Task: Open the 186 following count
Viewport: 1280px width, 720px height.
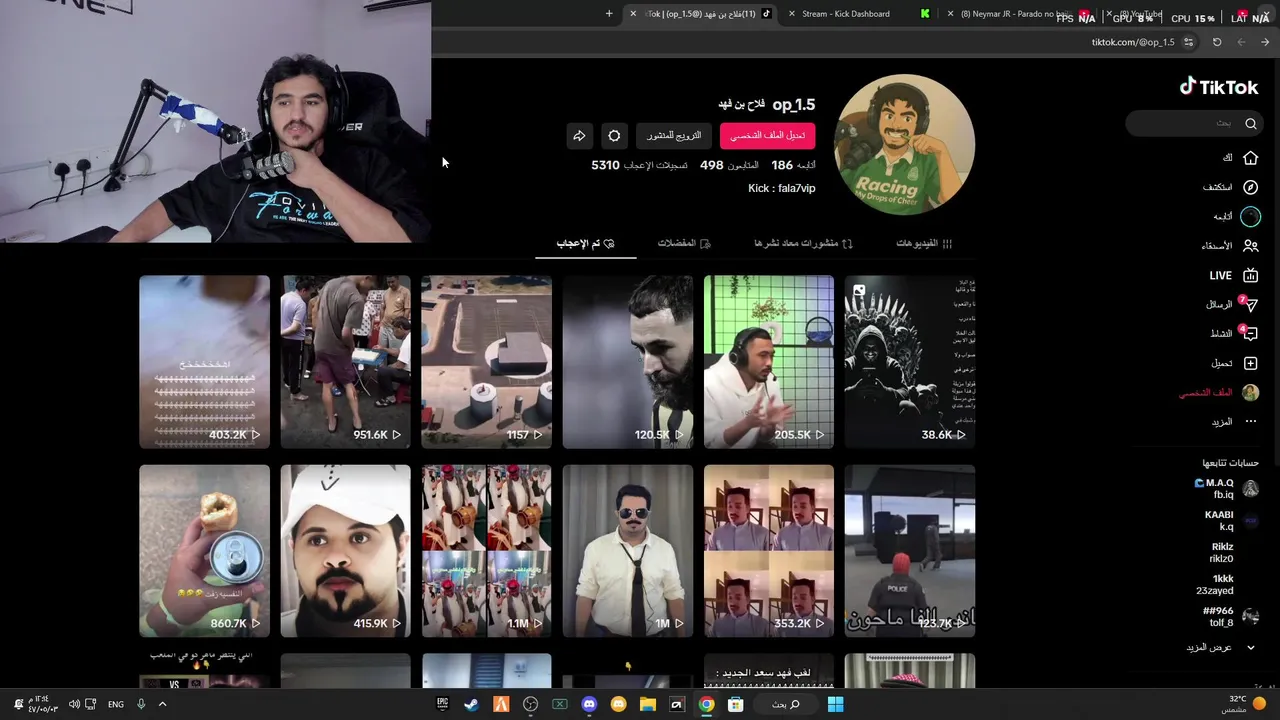Action: pos(793,165)
